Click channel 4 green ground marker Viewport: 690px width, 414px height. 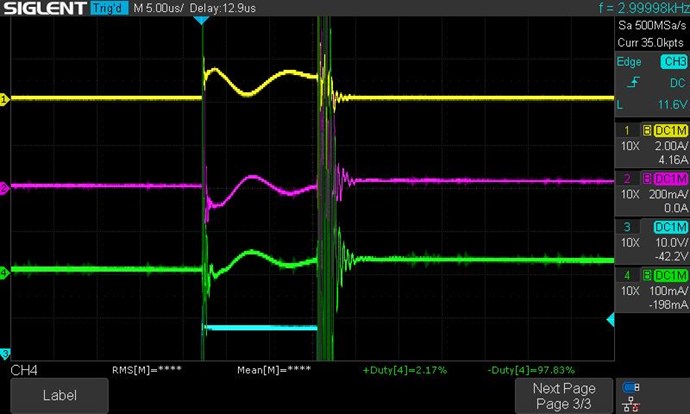[x=4, y=272]
